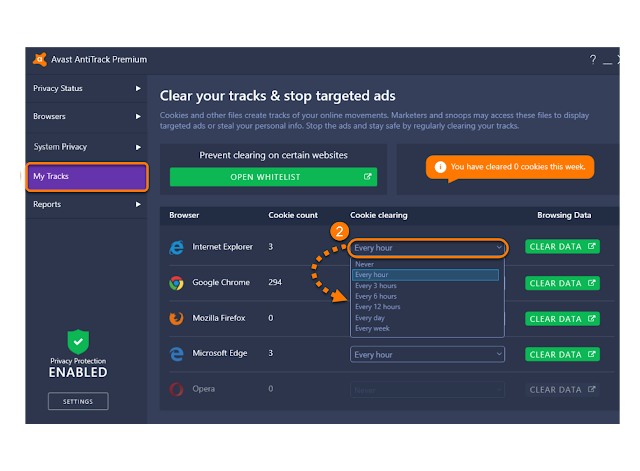
Task: Clear data for Internet Explorer
Action: (562, 247)
